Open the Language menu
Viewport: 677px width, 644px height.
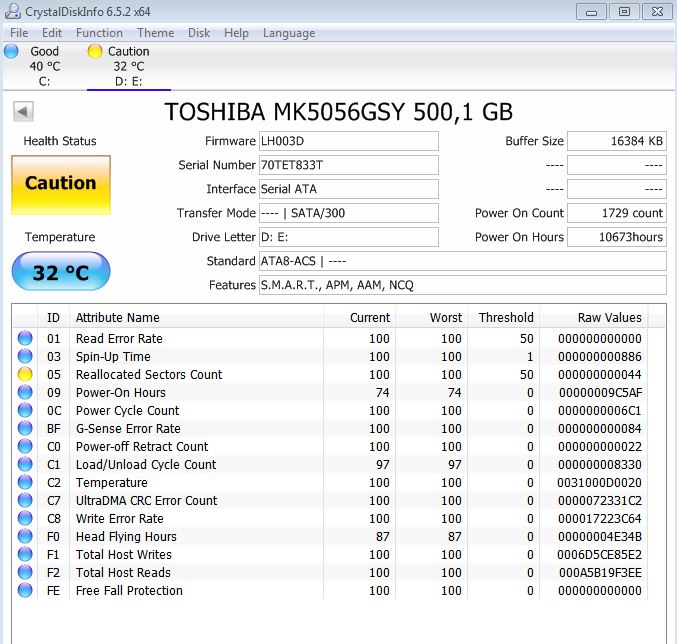pos(289,33)
